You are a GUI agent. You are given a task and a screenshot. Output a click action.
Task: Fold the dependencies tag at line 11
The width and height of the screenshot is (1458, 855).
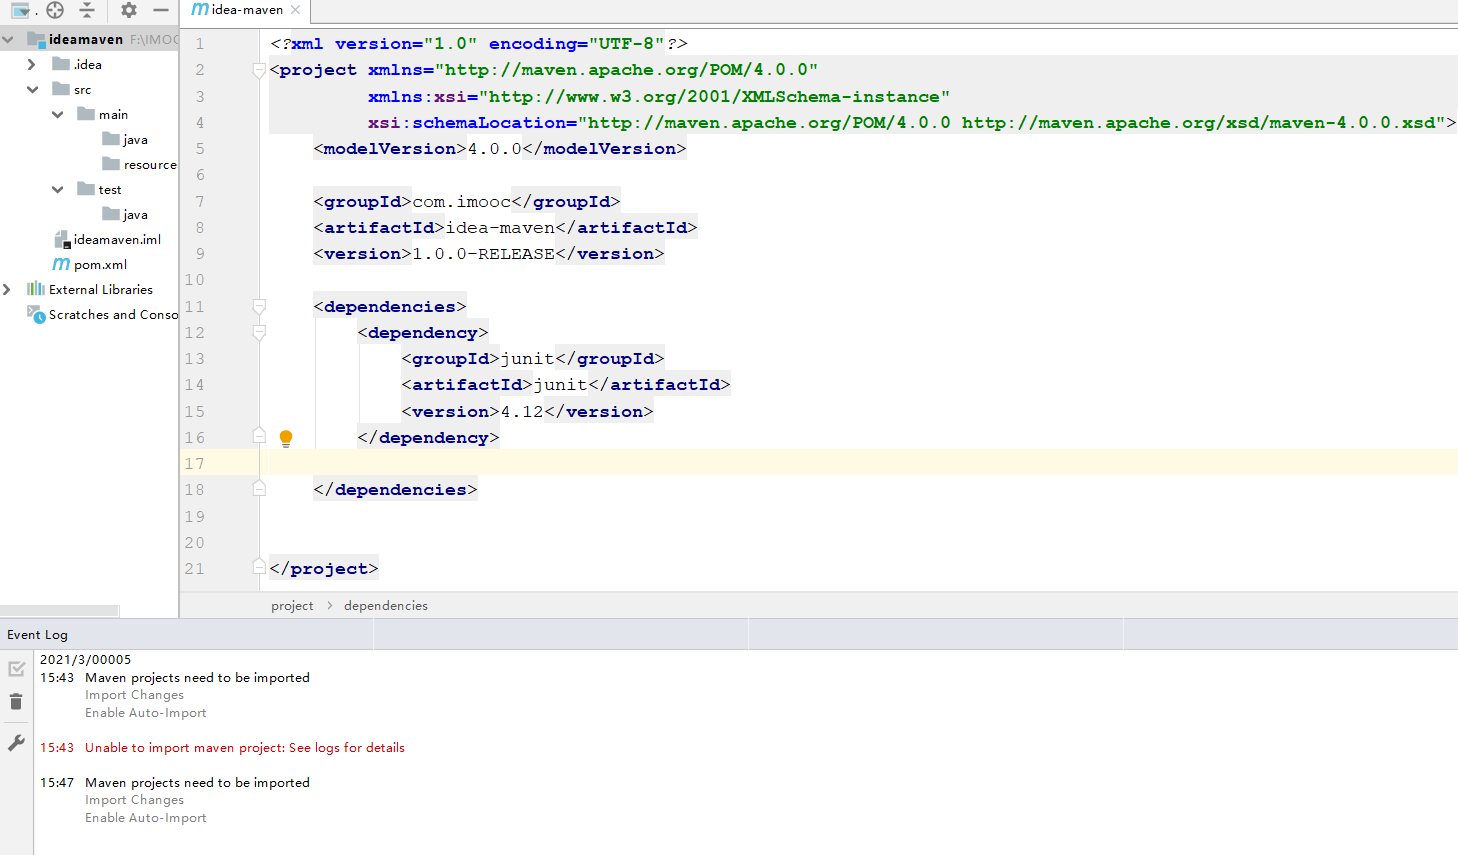[x=259, y=307]
